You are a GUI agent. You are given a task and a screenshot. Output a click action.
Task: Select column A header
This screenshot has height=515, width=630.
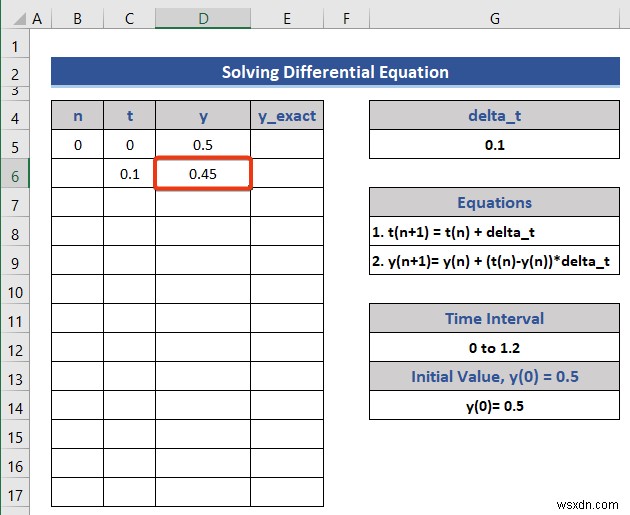(x=37, y=18)
